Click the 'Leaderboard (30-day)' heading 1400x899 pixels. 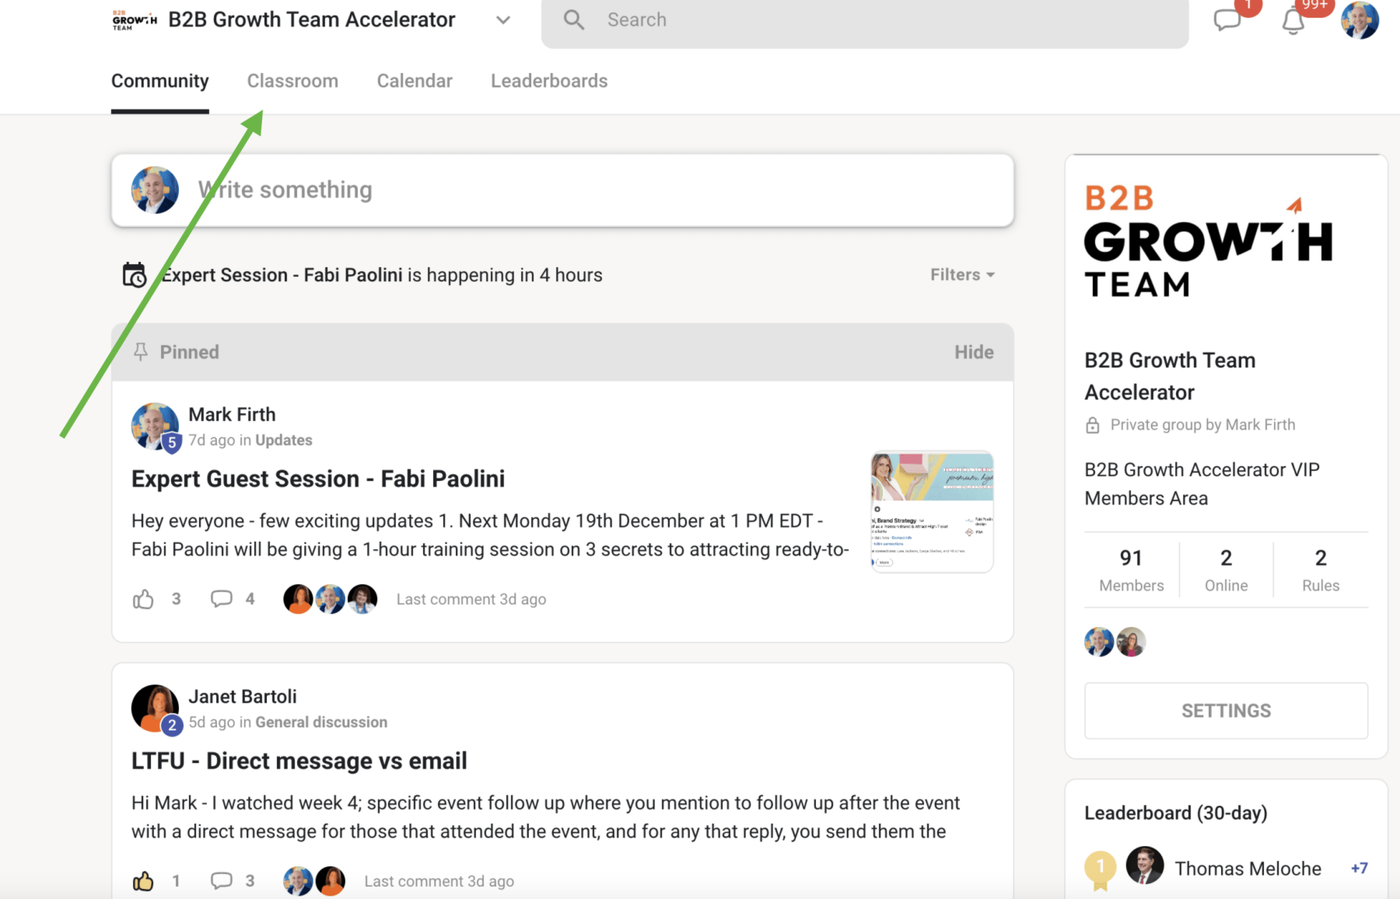1176,813
